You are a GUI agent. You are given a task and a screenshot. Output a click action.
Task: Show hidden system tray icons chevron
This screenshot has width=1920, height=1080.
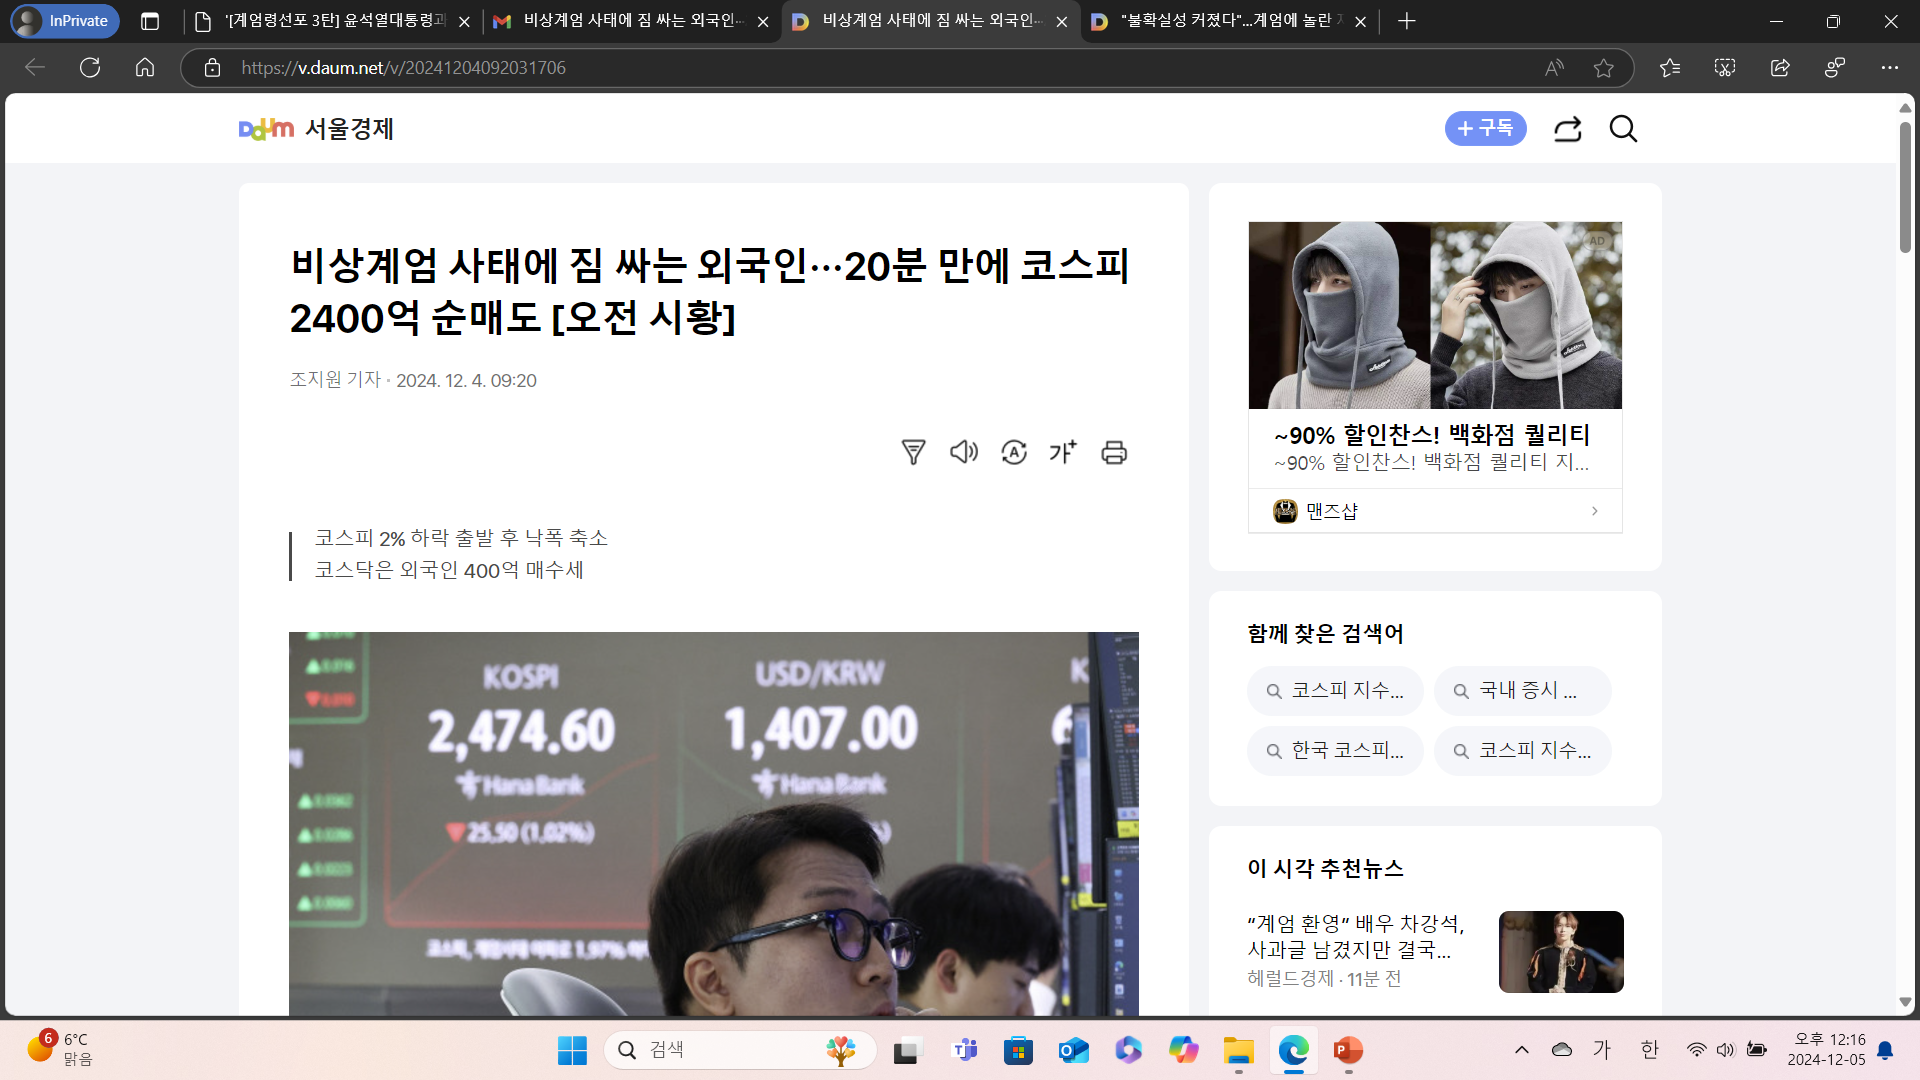pyautogui.click(x=1521, y=1049)
